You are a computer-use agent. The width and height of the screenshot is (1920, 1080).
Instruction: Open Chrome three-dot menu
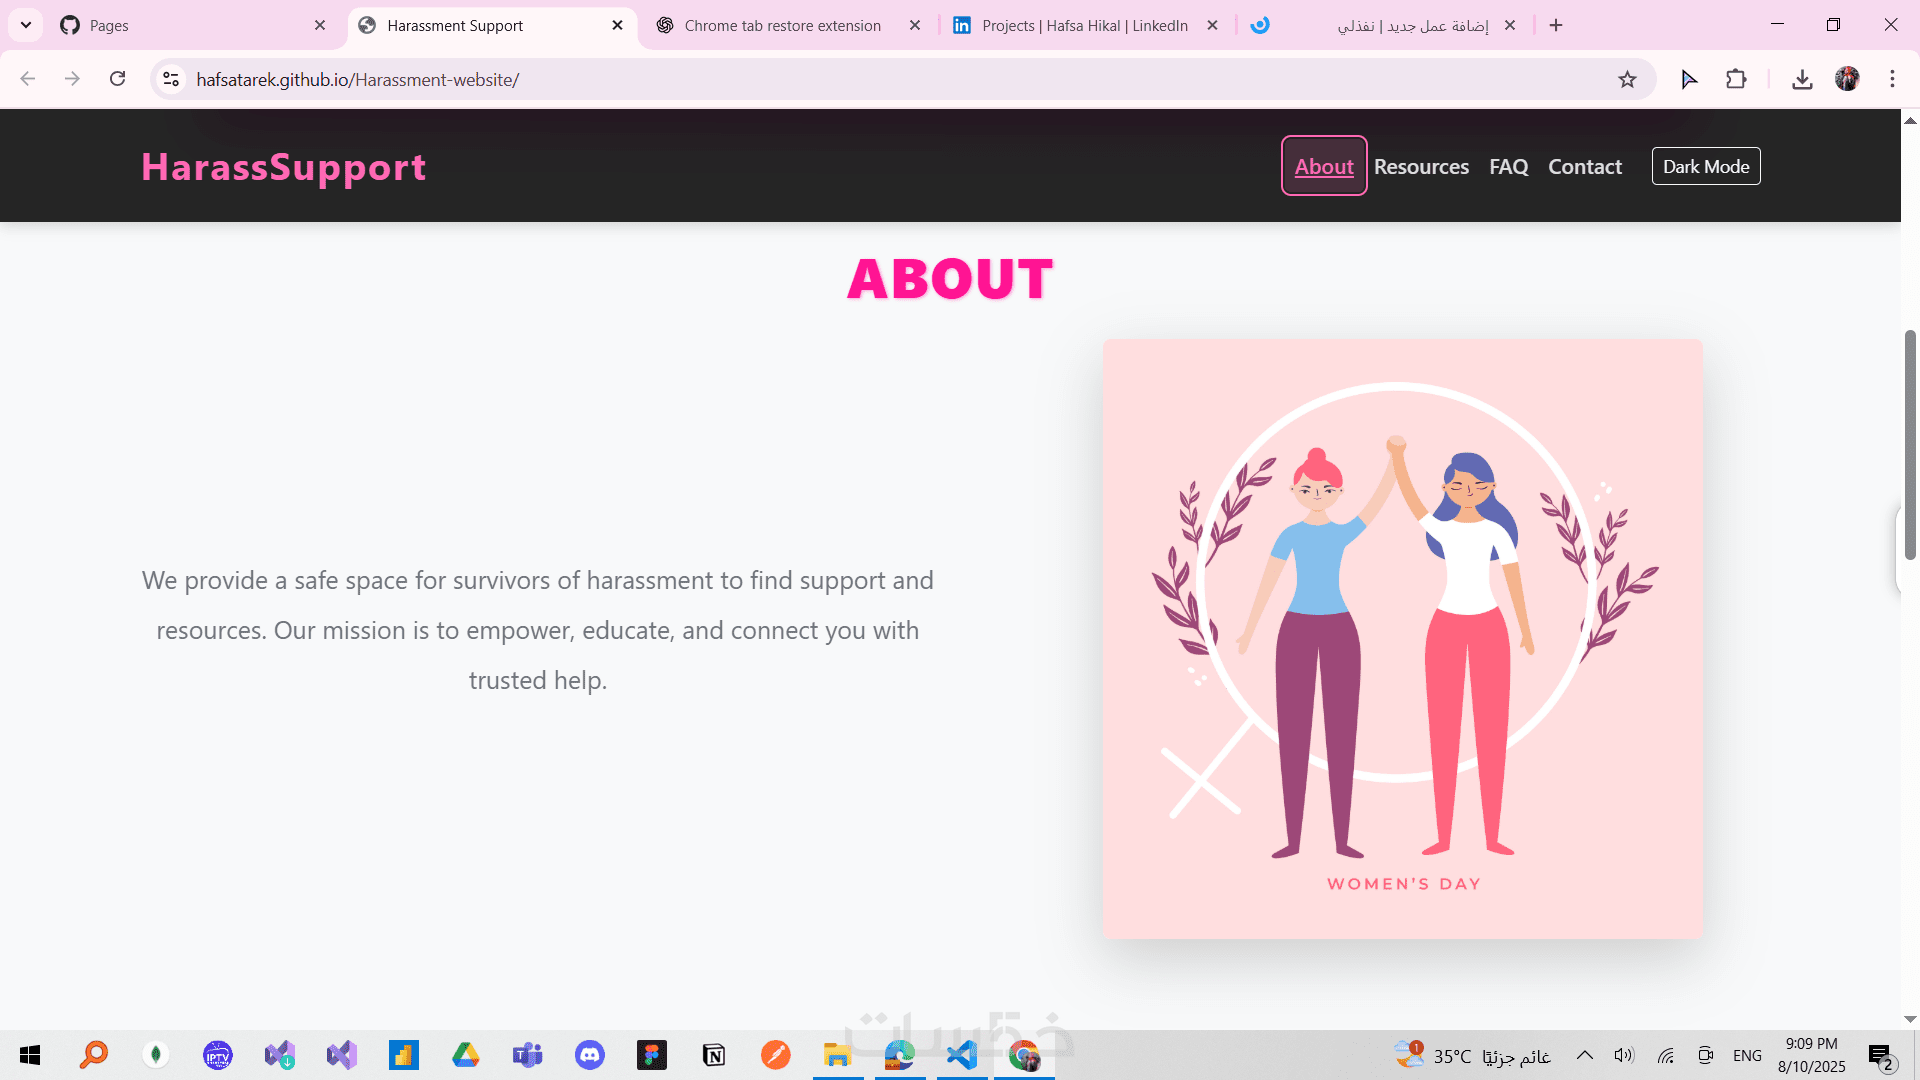pos(1892,80)
